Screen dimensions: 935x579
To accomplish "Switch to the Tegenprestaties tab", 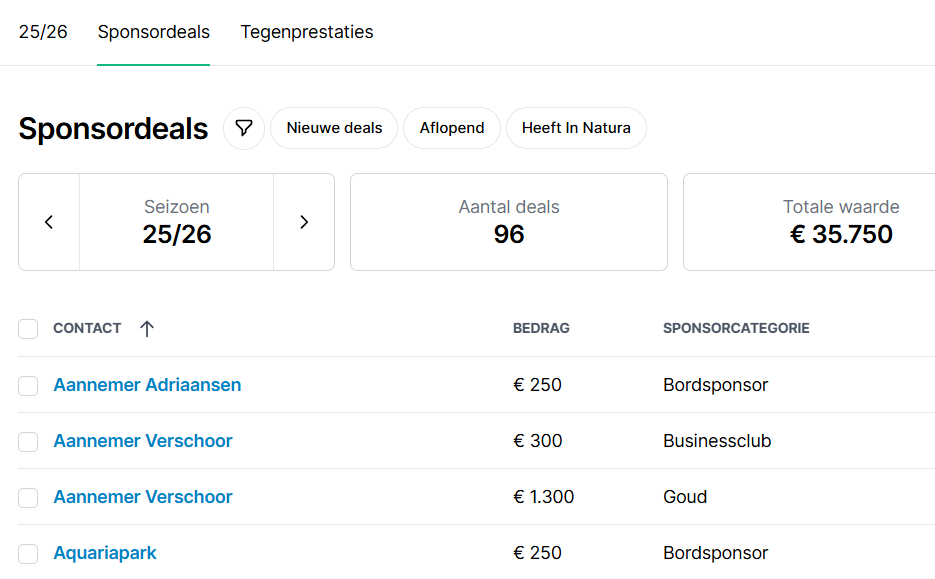I will [x=307, y=32].
